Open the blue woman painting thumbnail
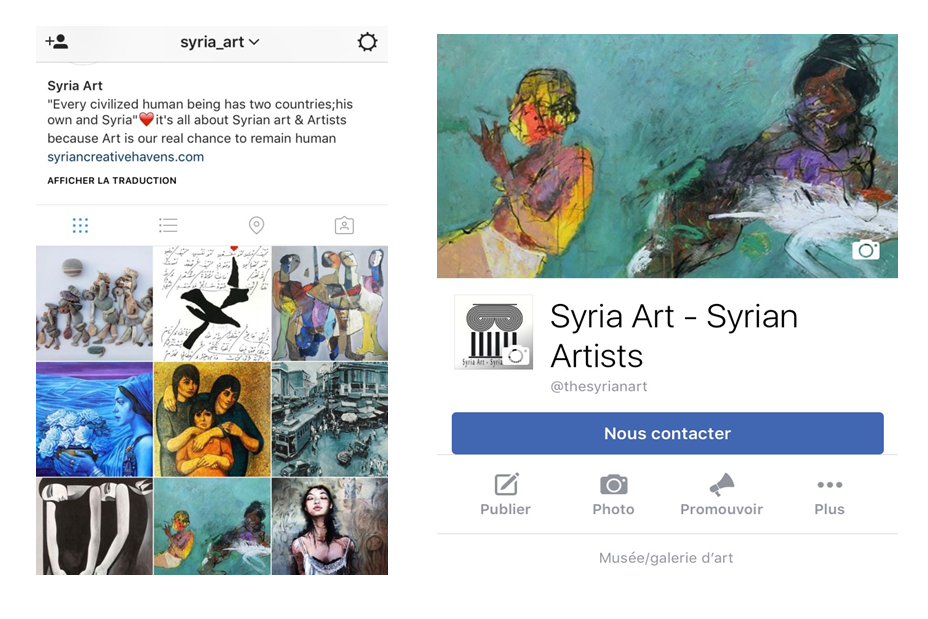Screen dimensions: 928x619 (x=94, y=419)
